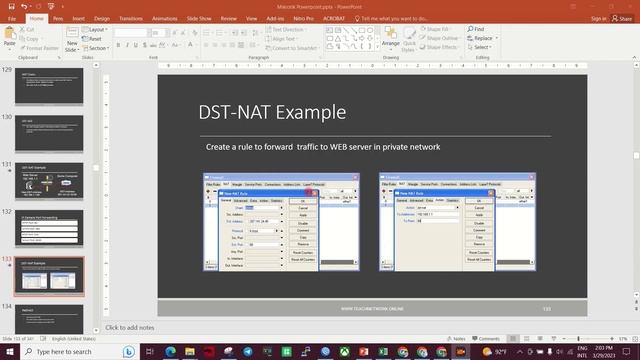Switch to Transitions tab
This screenshot has width=640, height=360.
[131, 18]
